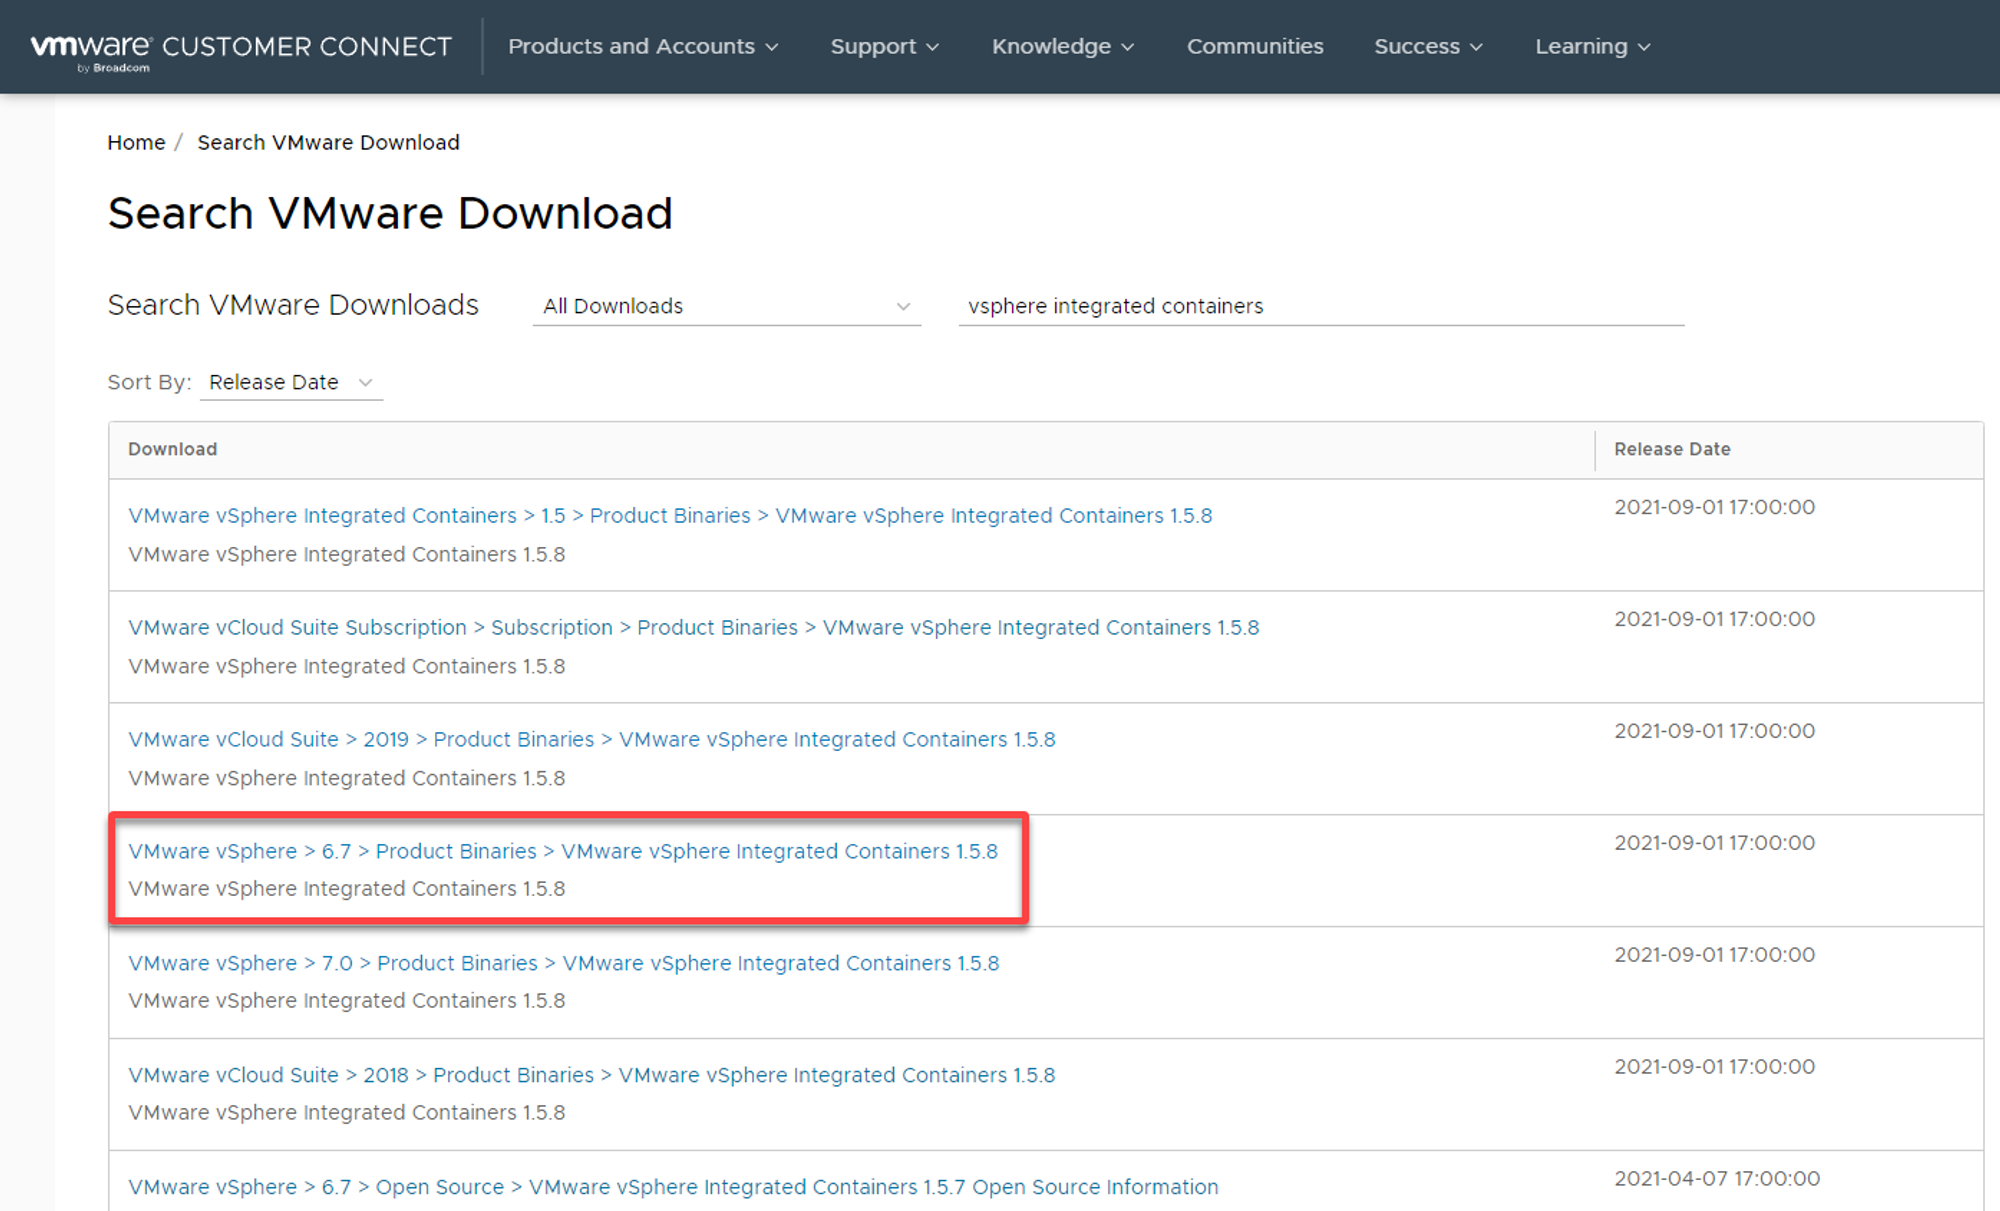Click the Download column header

[x=172, y=449]
